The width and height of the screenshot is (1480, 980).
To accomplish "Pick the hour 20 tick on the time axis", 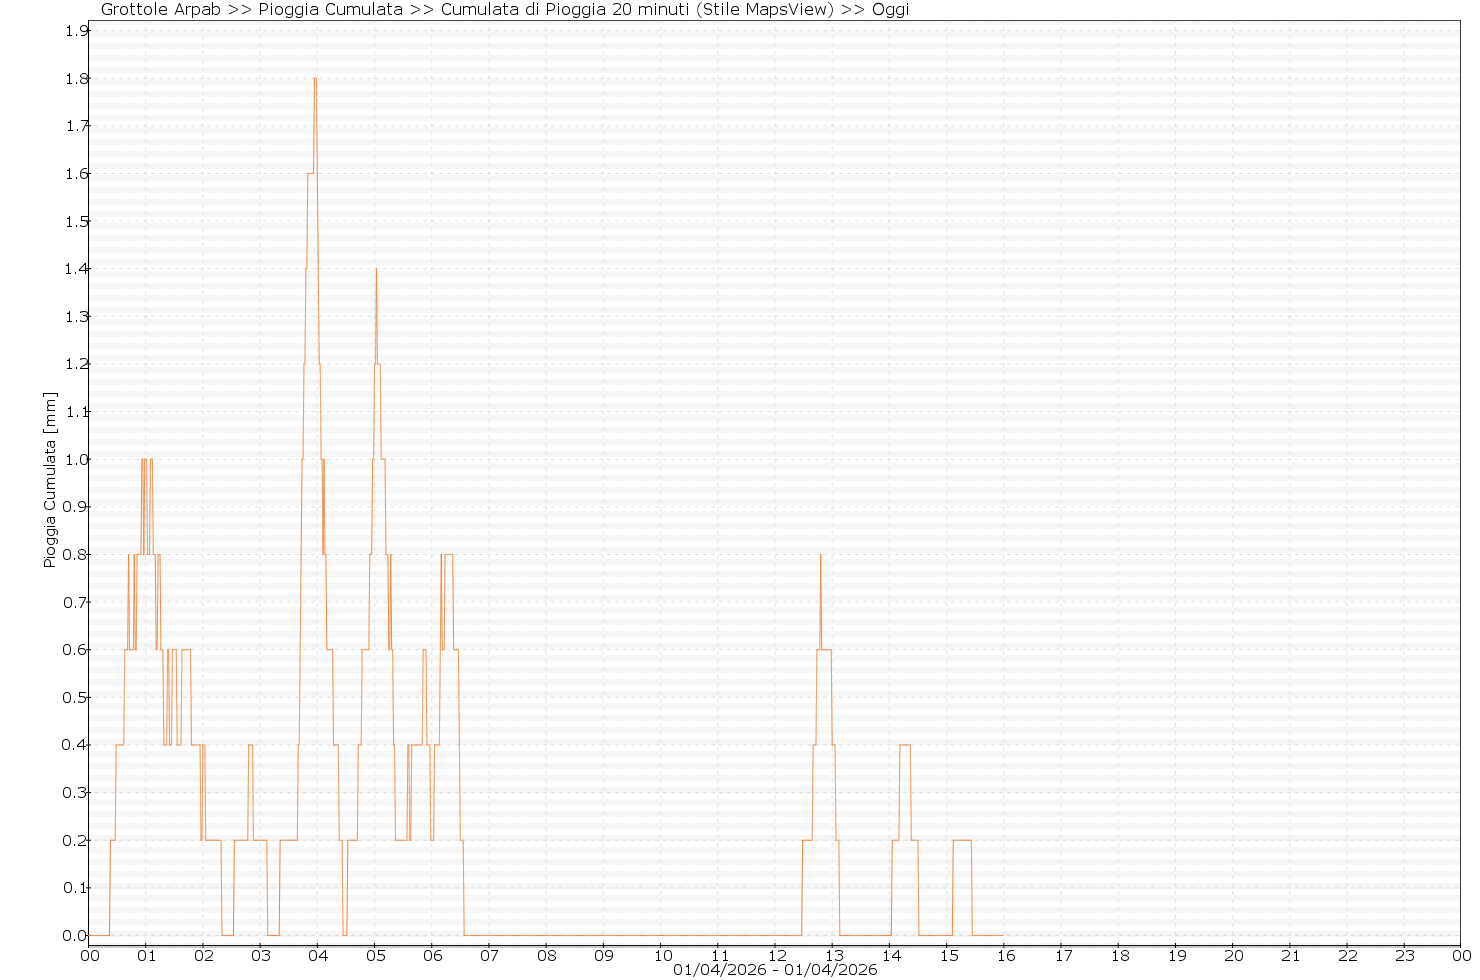I will (1233, 955).
